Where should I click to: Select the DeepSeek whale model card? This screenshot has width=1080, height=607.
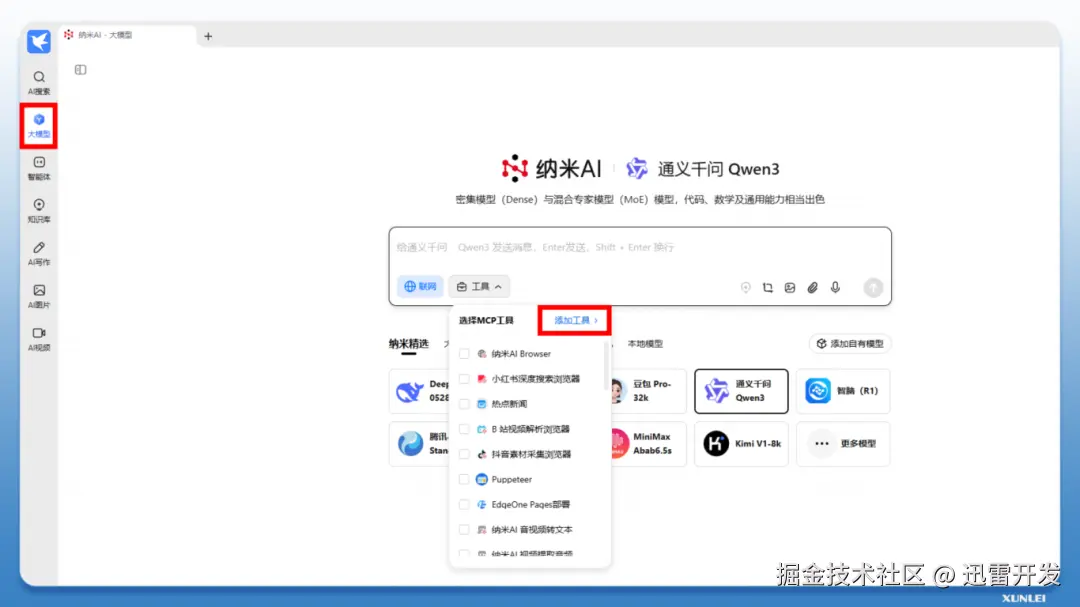coord(419,391)
